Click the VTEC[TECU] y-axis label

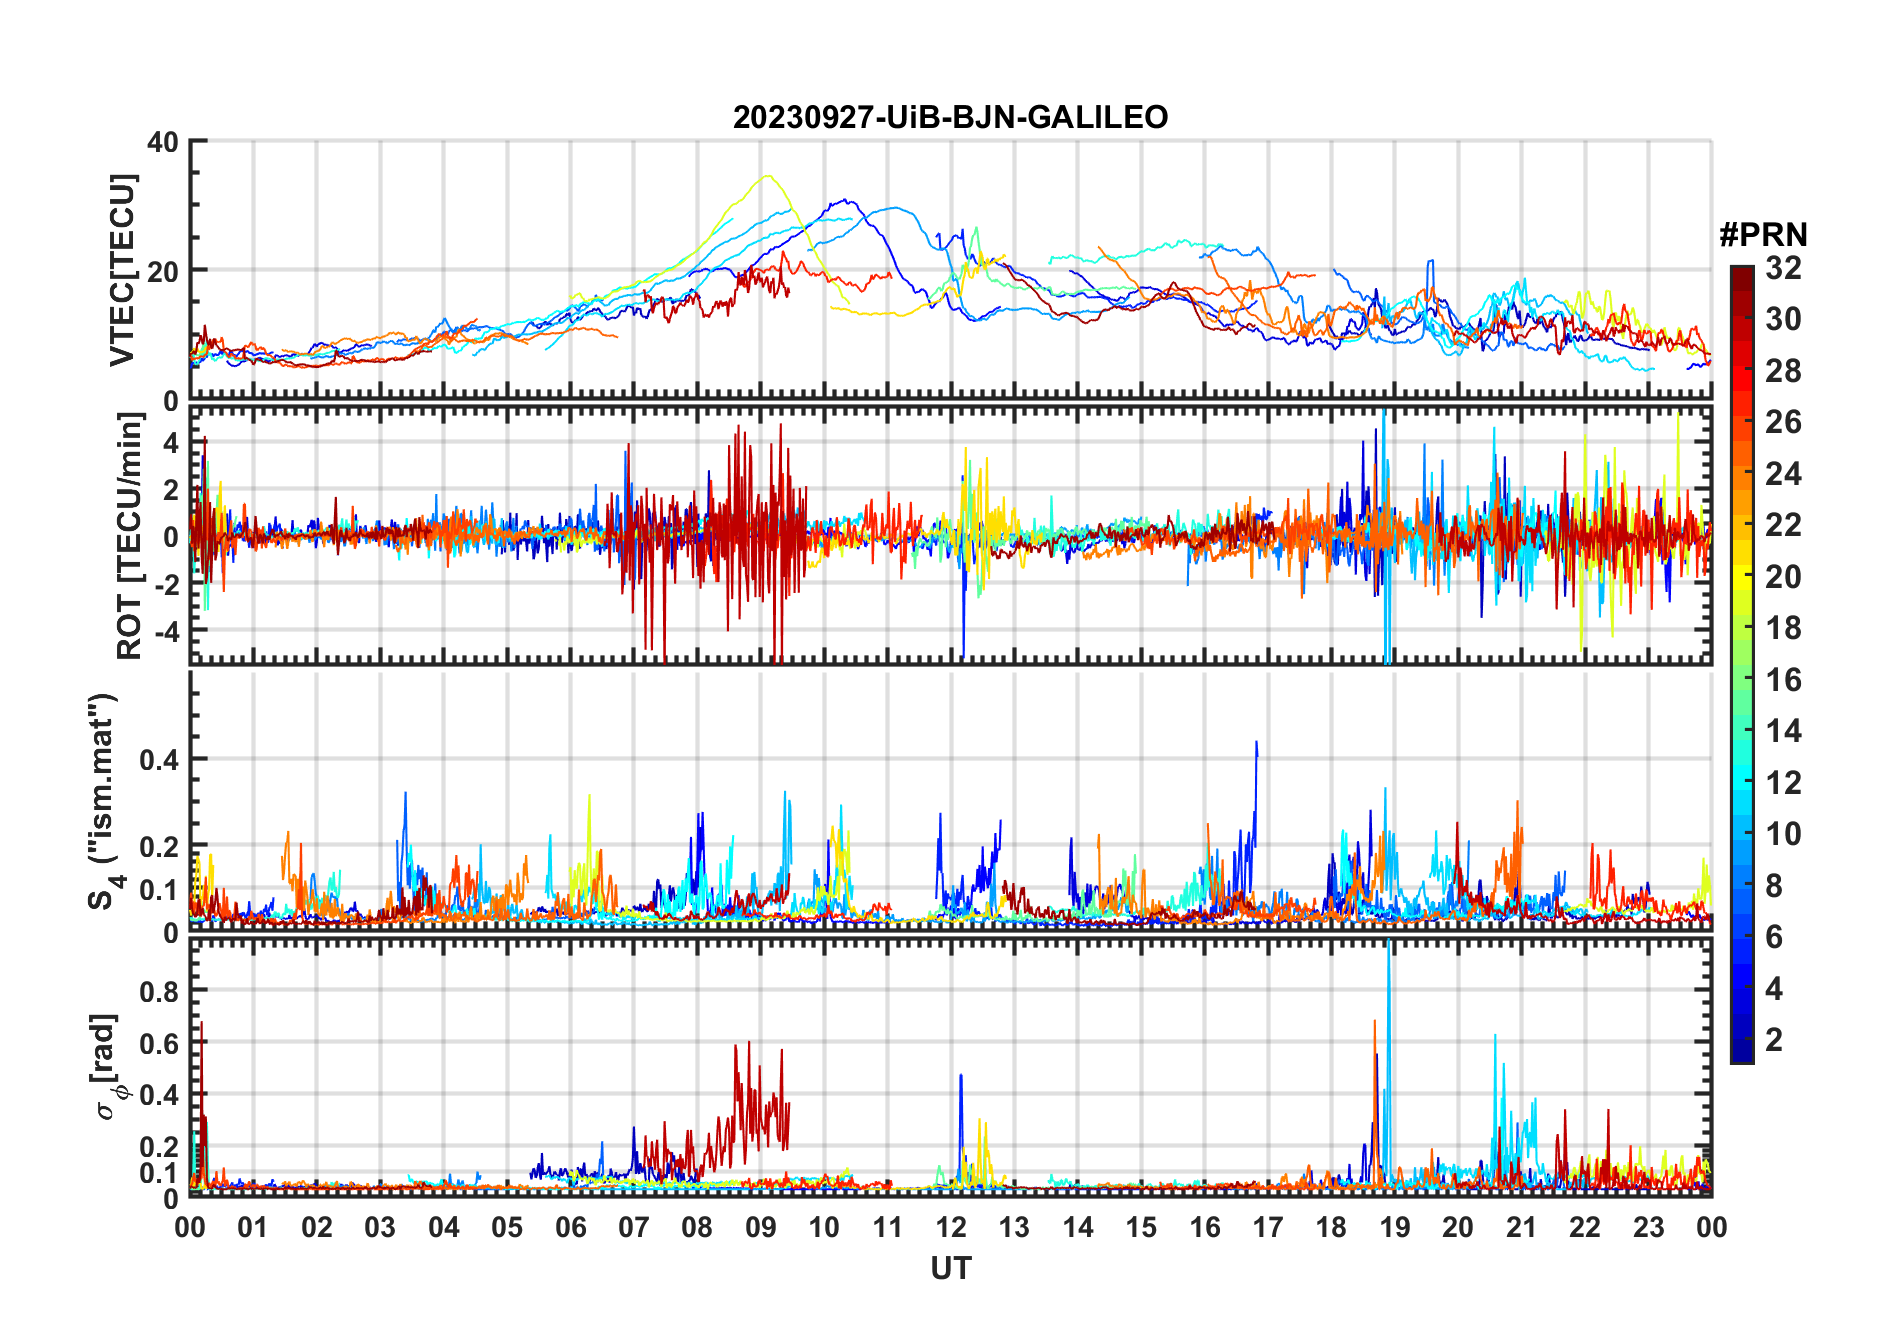pos(122,270)
